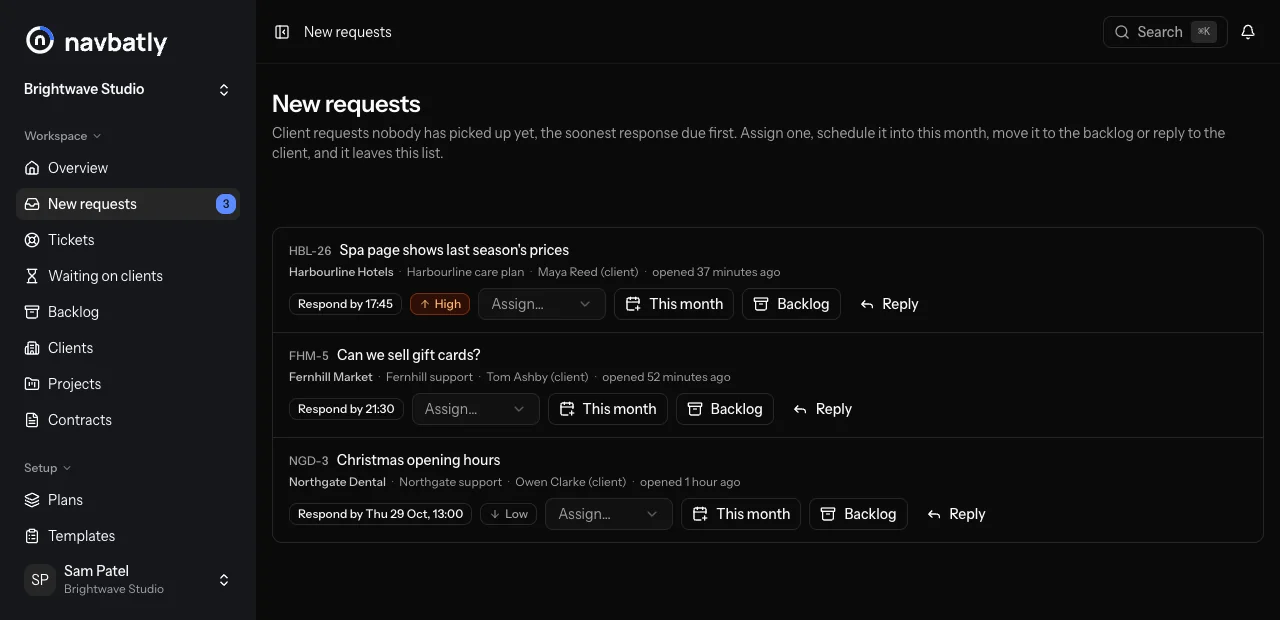
Task: Click New requests breadcrumb in top bar
Action: [348, 32]
